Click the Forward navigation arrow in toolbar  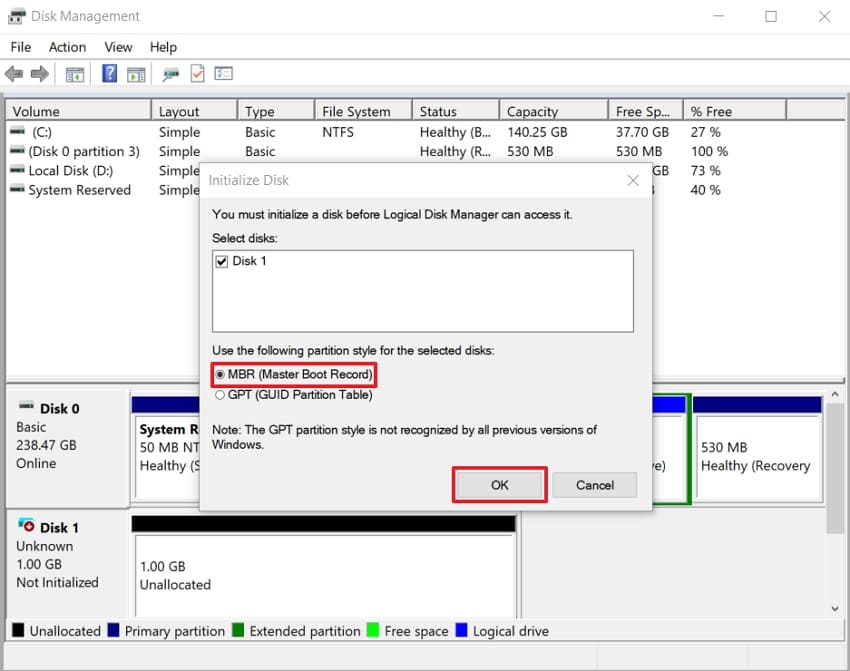click(x=38, y=73)
